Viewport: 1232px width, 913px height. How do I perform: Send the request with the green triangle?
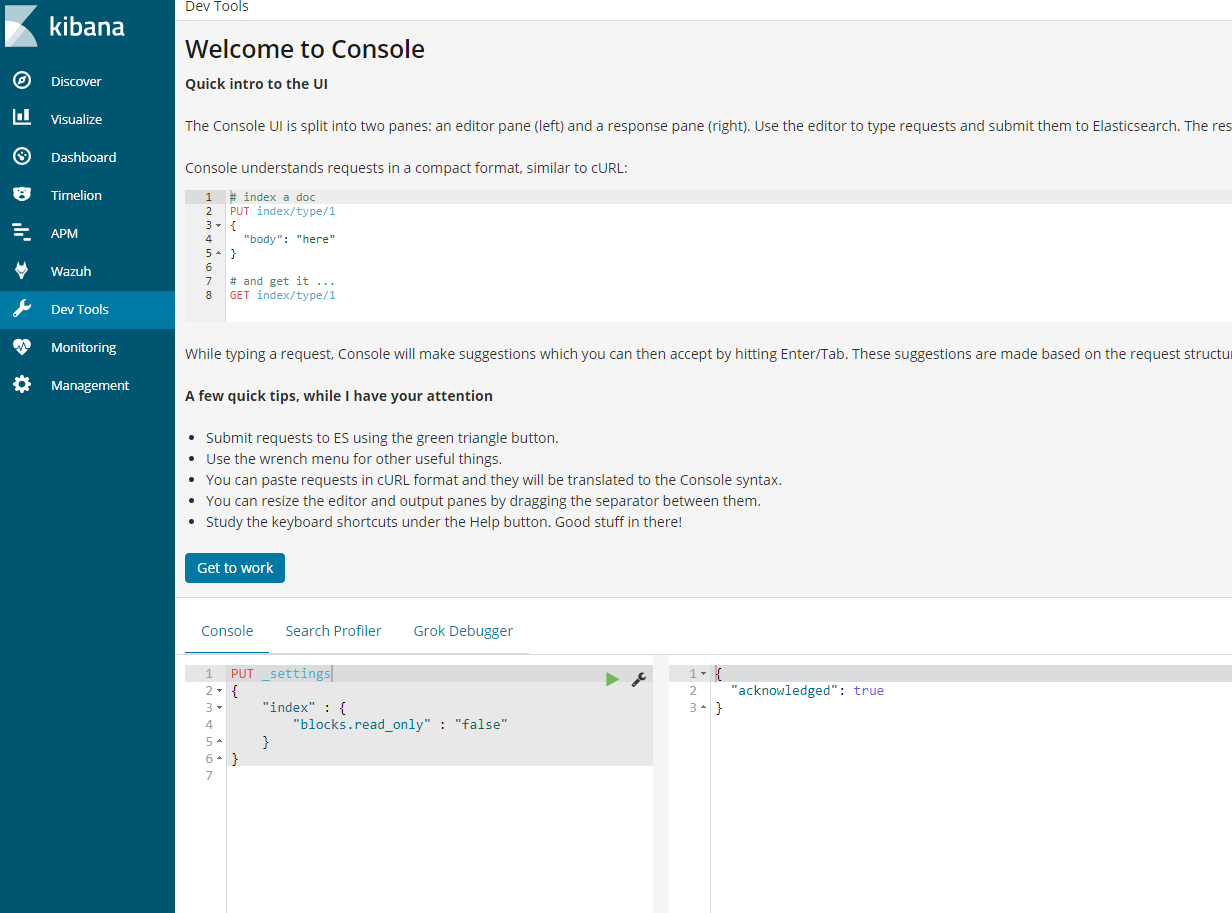click(x=612, y=680)
